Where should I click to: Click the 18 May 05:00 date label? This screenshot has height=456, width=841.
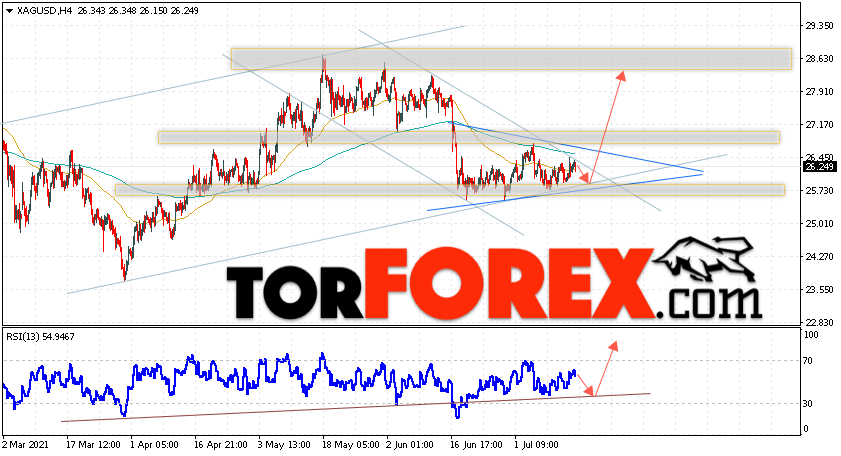(349, 445)
